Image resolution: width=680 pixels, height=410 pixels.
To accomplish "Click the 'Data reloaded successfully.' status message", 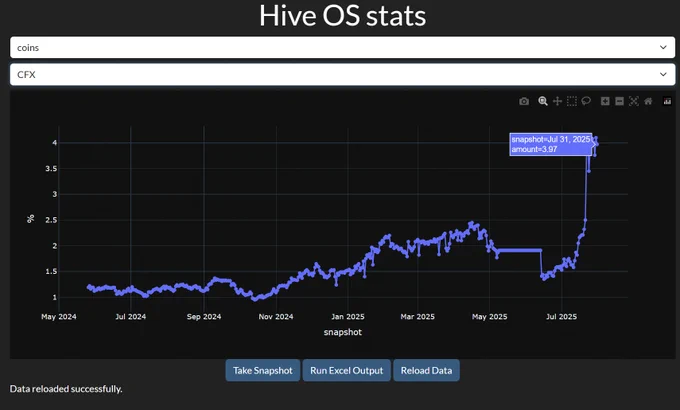I will [66, 389].
